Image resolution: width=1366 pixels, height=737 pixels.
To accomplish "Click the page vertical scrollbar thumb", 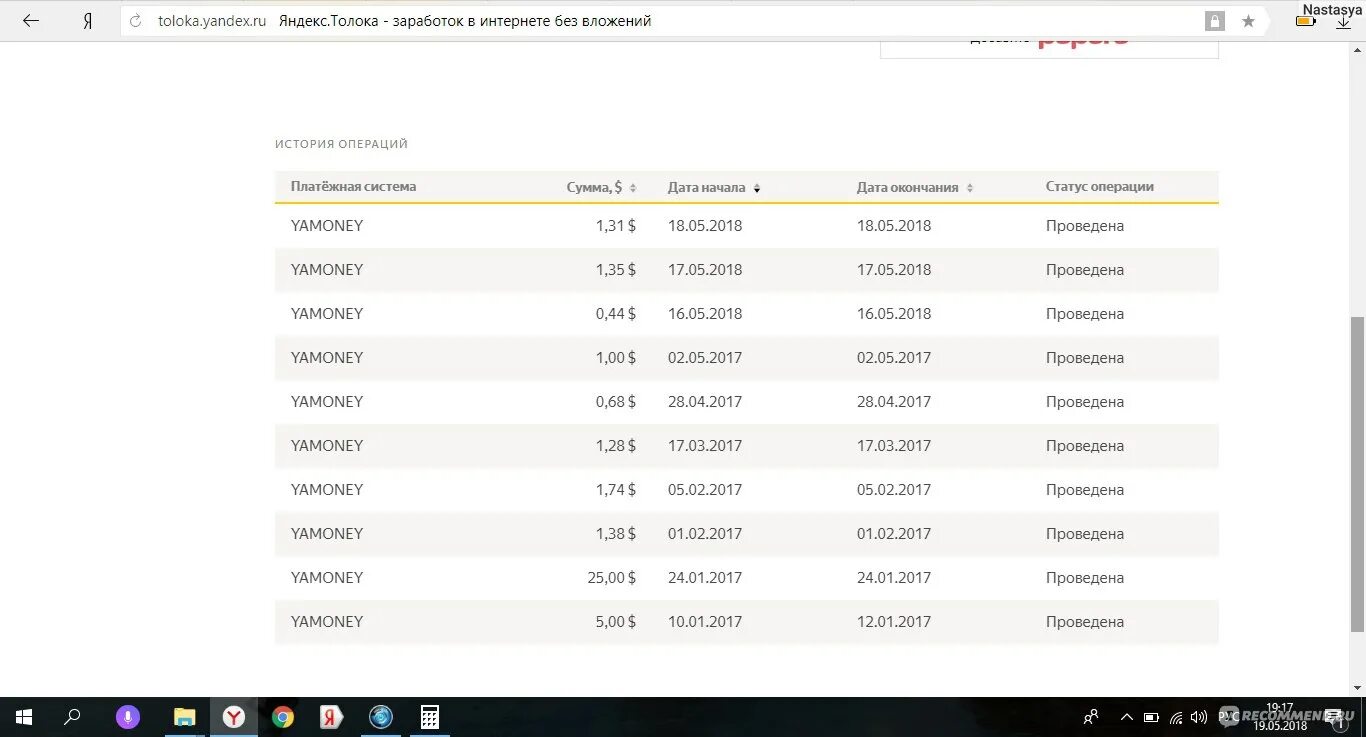I will (x=1357, y=474).
